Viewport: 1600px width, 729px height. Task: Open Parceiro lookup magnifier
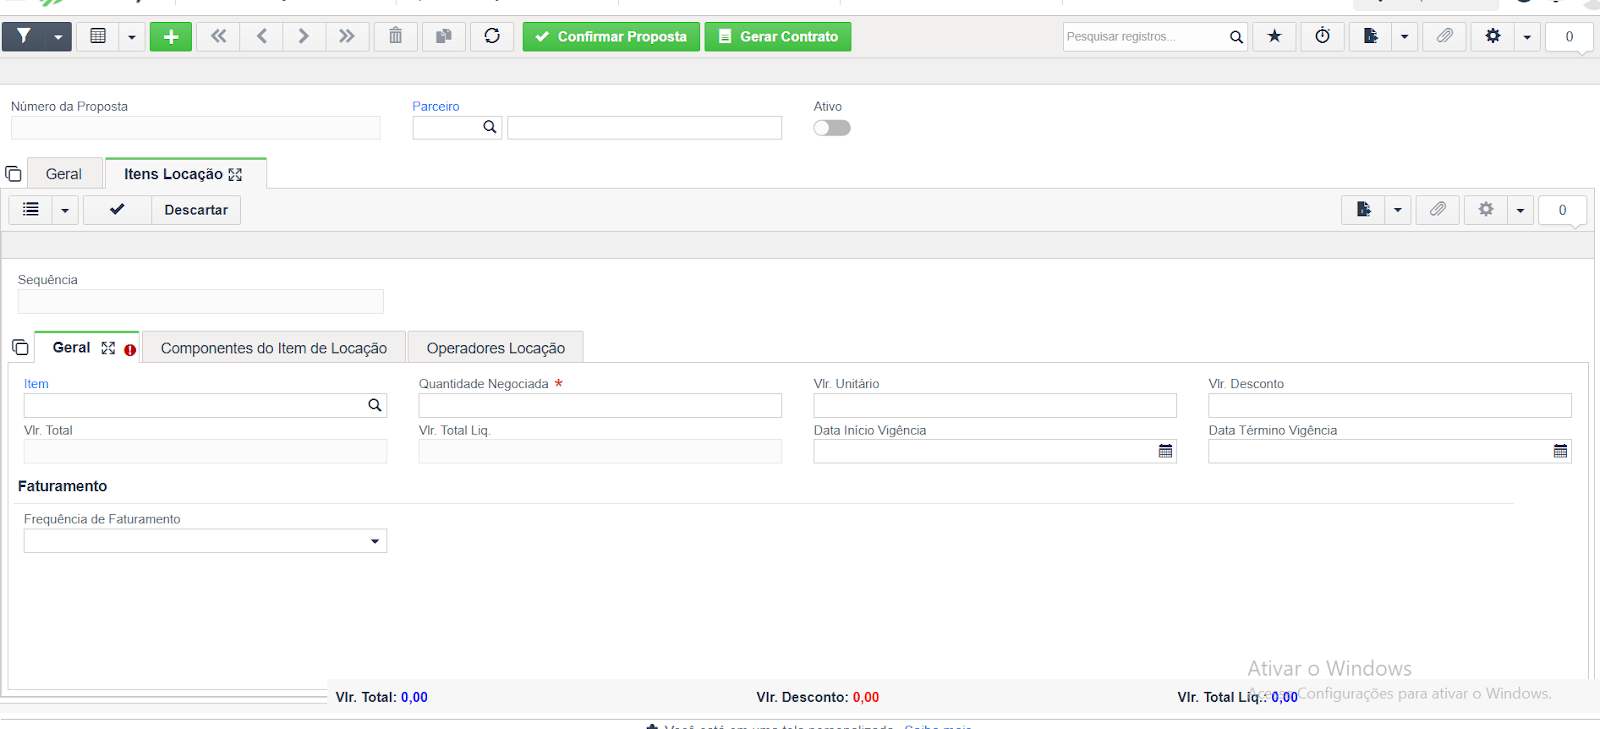(x=490, y=127)
